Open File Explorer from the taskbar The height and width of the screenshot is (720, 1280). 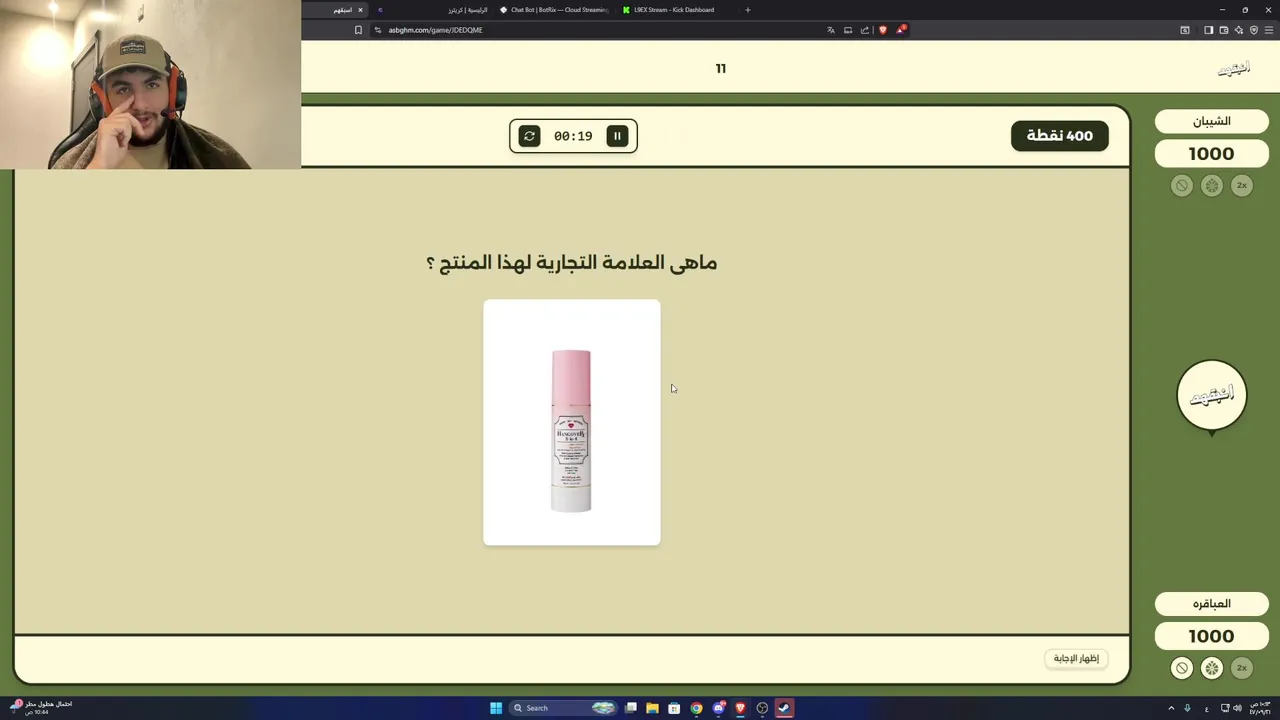point(652,708)
